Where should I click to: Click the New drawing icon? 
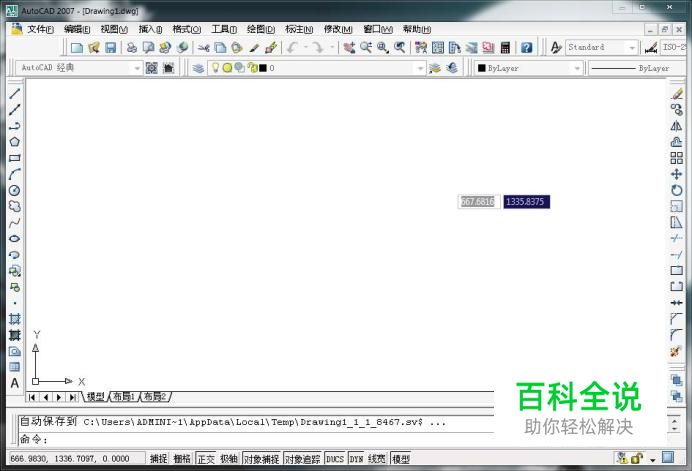pyautogui.click(x=77, y=48)
